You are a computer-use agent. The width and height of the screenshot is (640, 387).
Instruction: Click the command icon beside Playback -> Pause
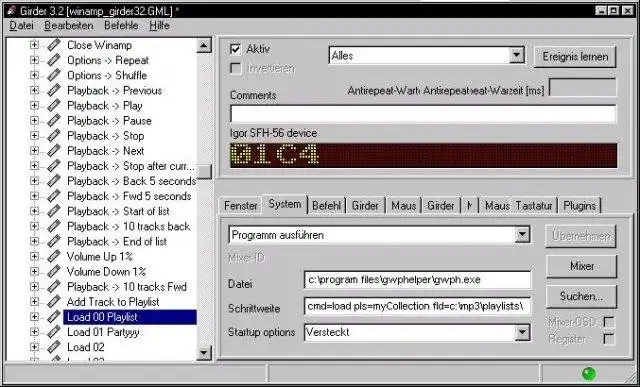[54, 120]
